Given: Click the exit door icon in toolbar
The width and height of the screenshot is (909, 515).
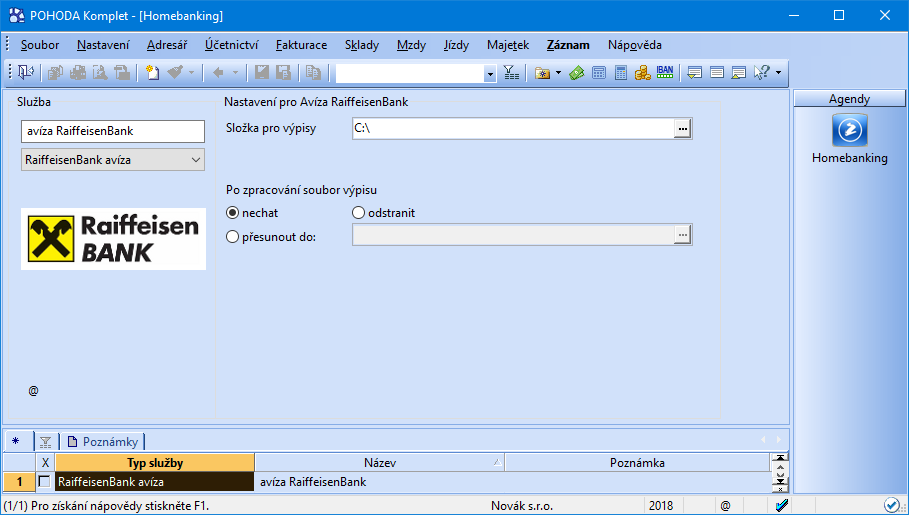Looking at the screenshot, I should tap(26, 72).
